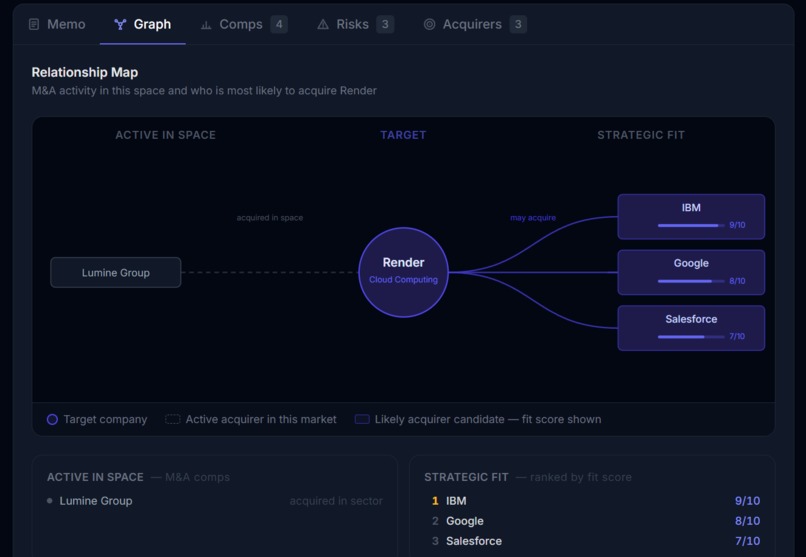Open the IBM acquirer card
This screenshot has height=557, width=806.
691,216
